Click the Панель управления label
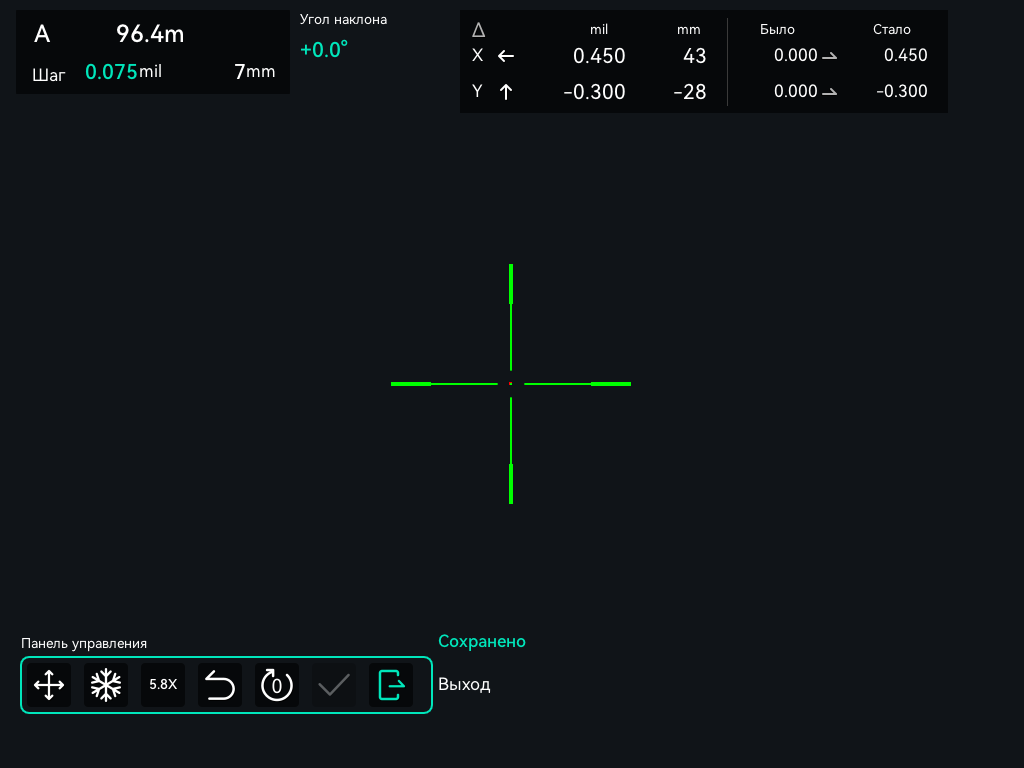This screenshot has height=768, width=1024. (84, 644)
